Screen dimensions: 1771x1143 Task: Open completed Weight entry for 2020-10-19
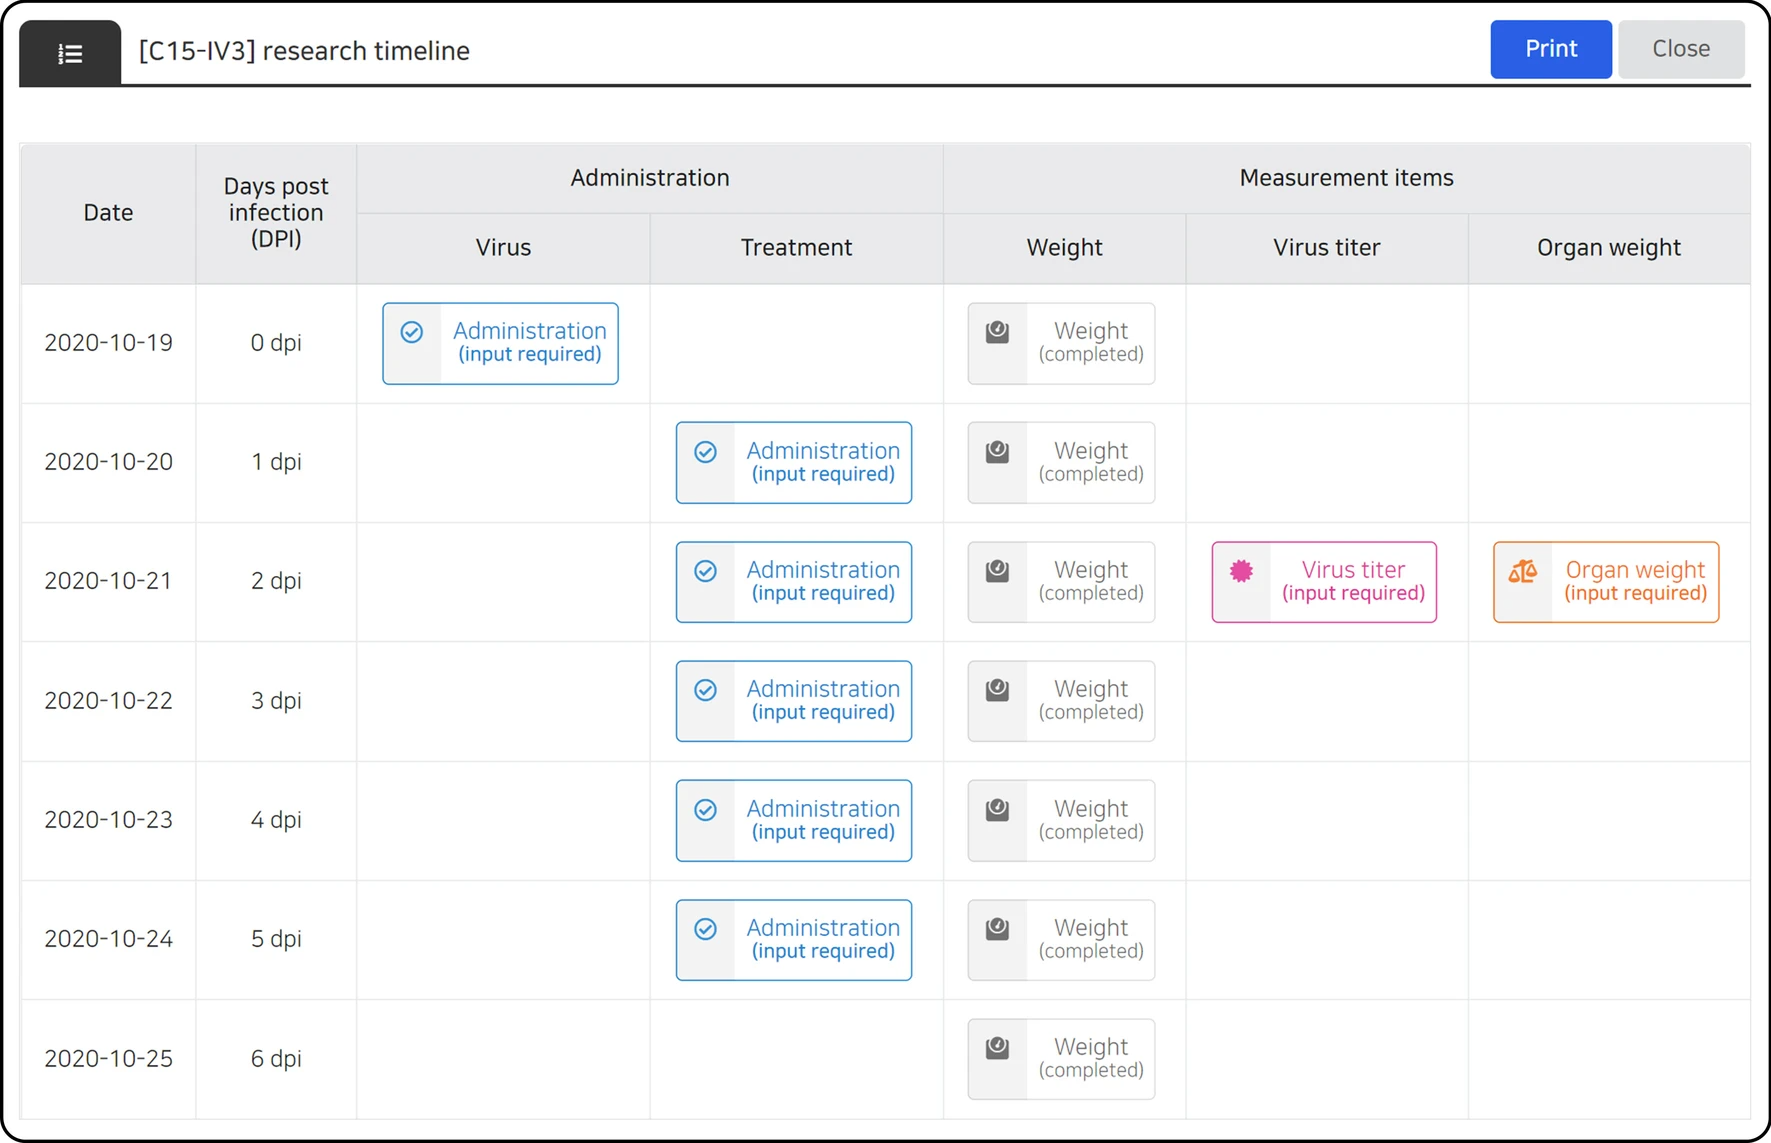click(x=1061, y=343)
